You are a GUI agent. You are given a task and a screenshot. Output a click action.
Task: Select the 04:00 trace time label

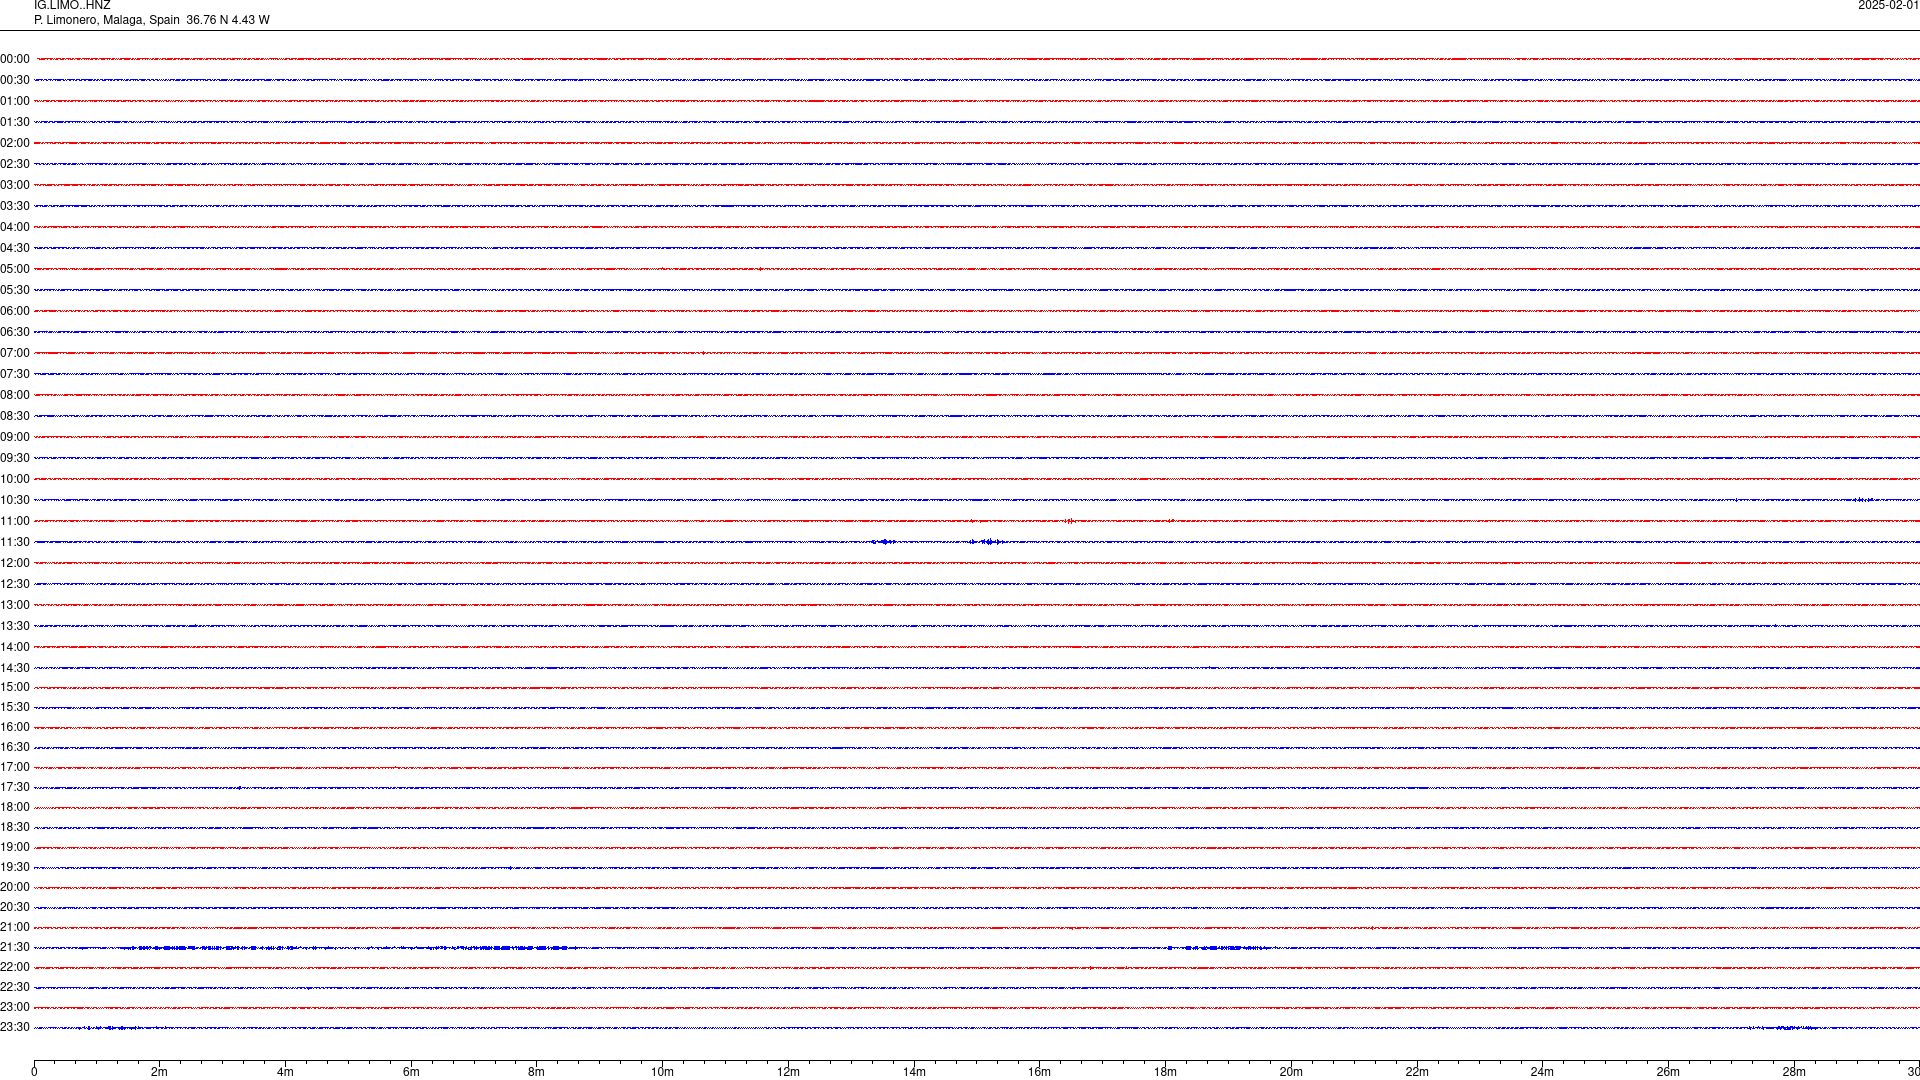[15, 227]
